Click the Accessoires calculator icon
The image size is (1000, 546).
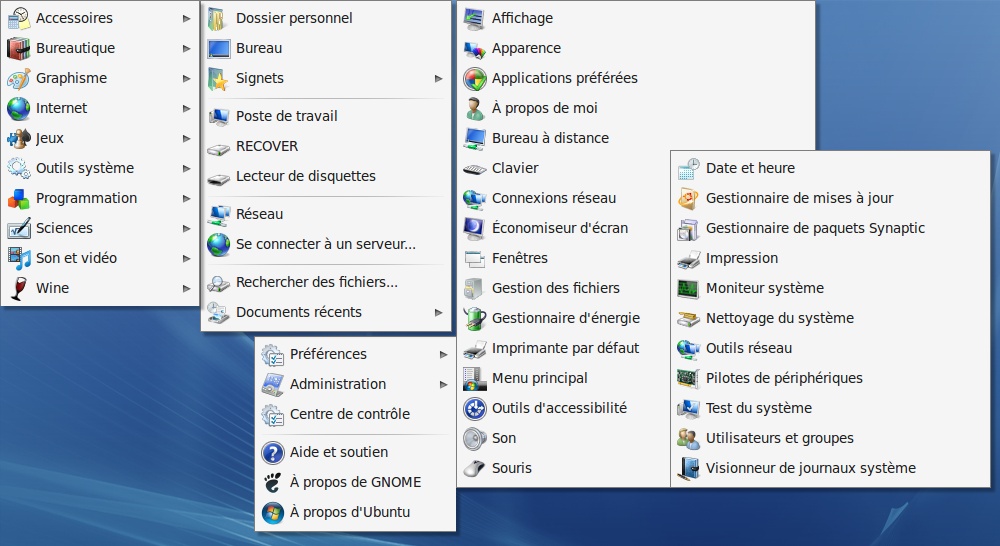pos(18,18)
